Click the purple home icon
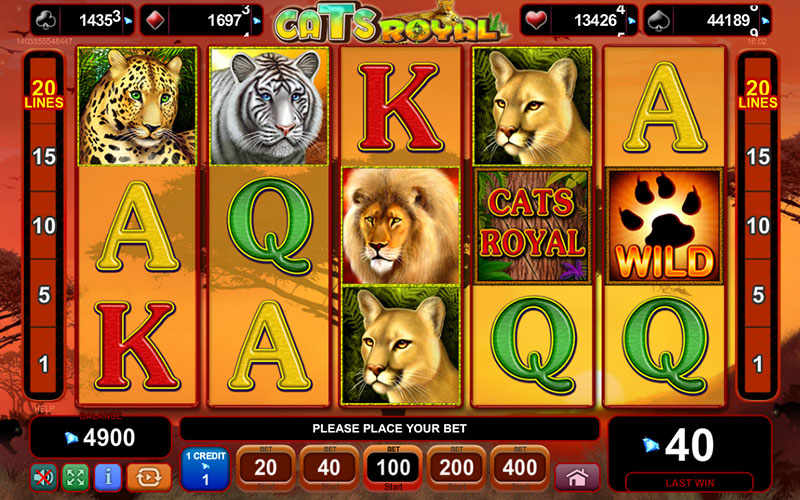 pos(577,478)
